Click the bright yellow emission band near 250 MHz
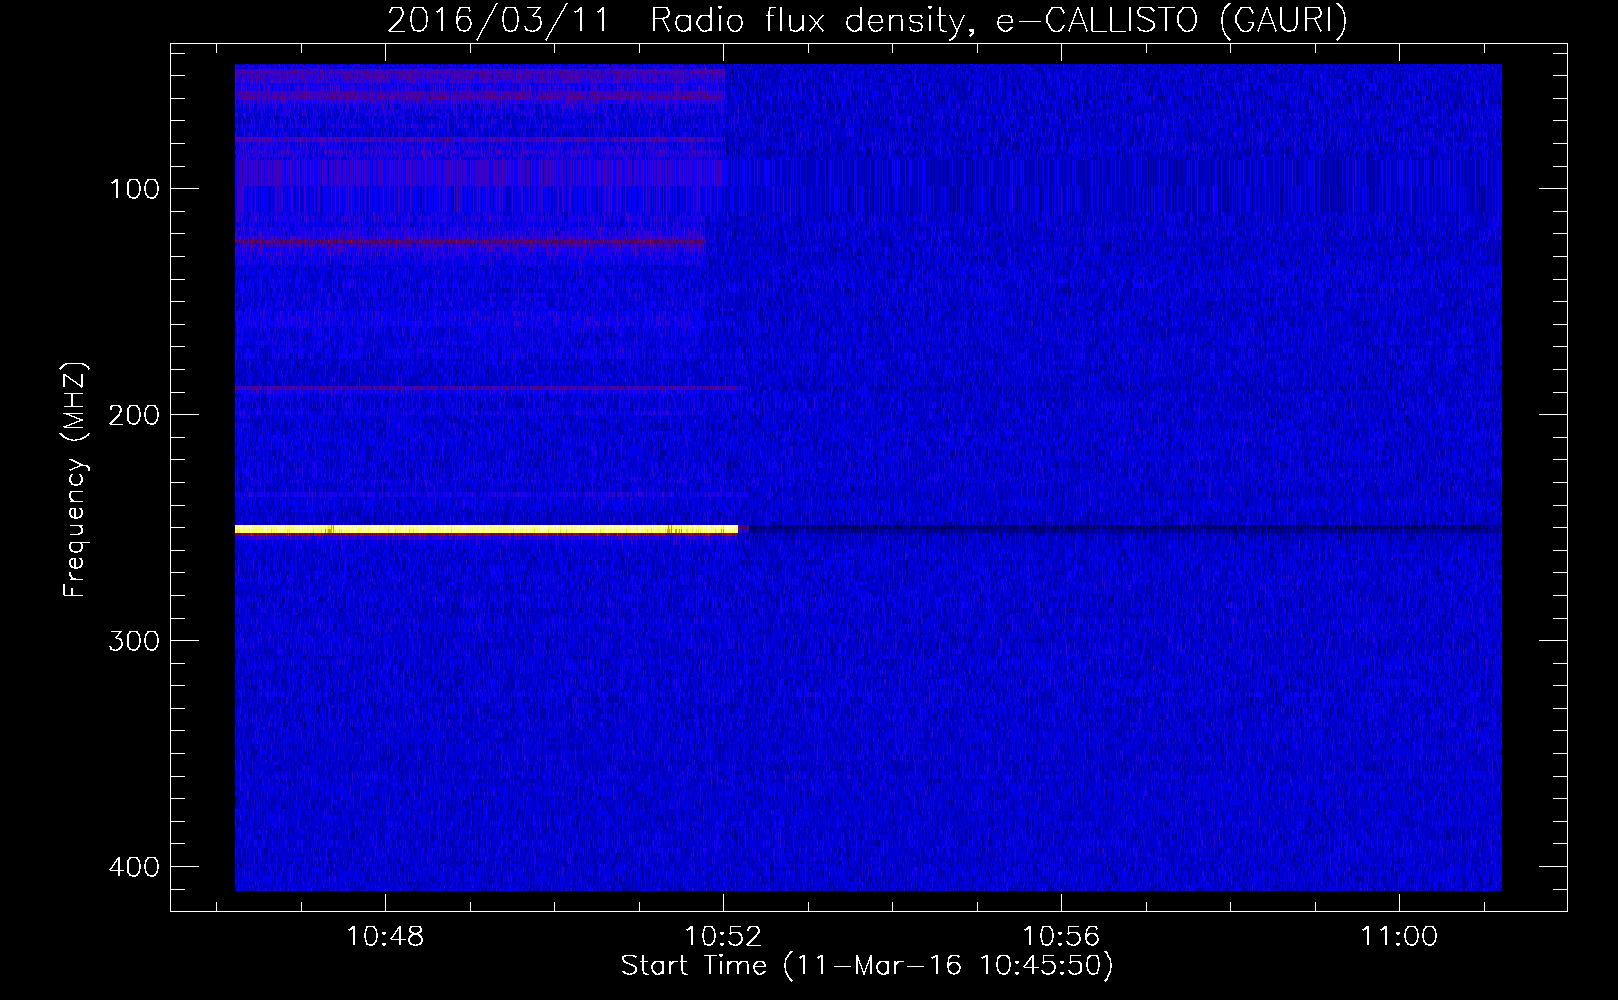Image resolution: width=1618 pixels, height=1000 pixels. 486,529
